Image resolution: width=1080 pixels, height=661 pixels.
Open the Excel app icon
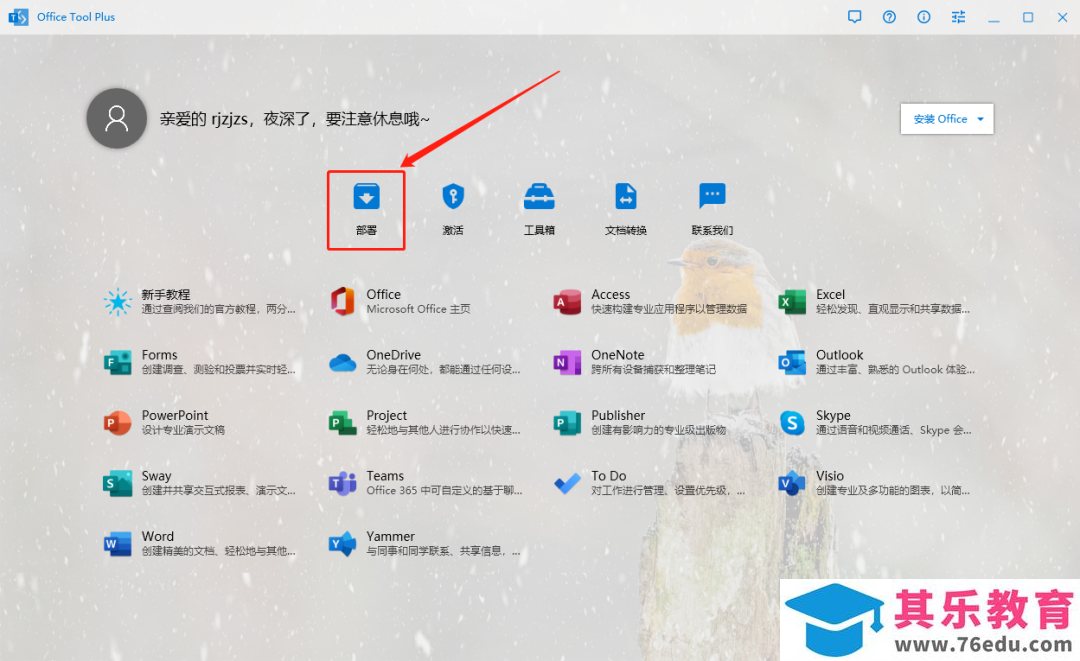792,302
